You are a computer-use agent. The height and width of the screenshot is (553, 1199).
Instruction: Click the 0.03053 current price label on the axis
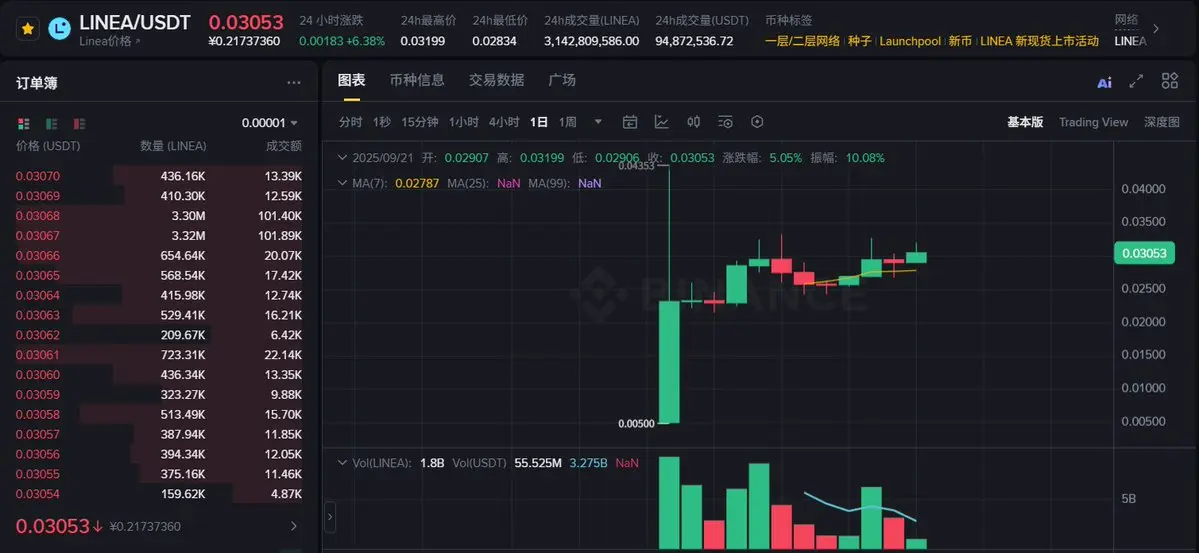tap(1144, 253)
